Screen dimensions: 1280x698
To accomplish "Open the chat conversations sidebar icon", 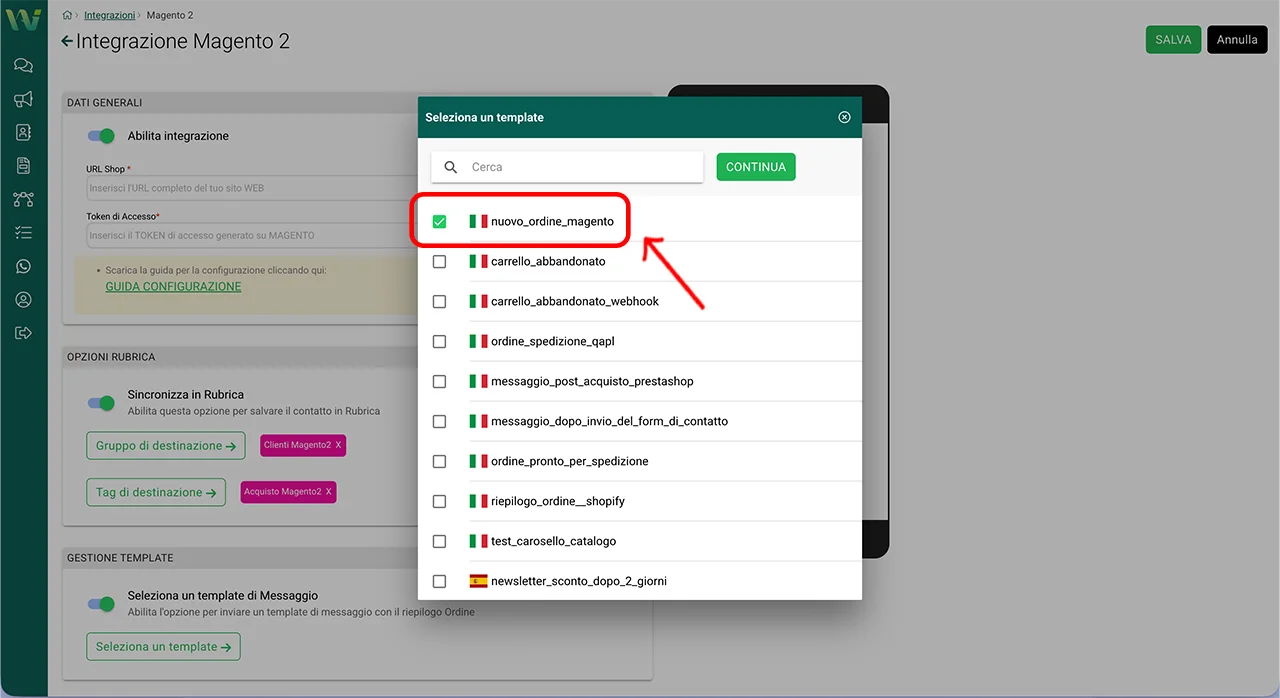I will click(23, 66).
